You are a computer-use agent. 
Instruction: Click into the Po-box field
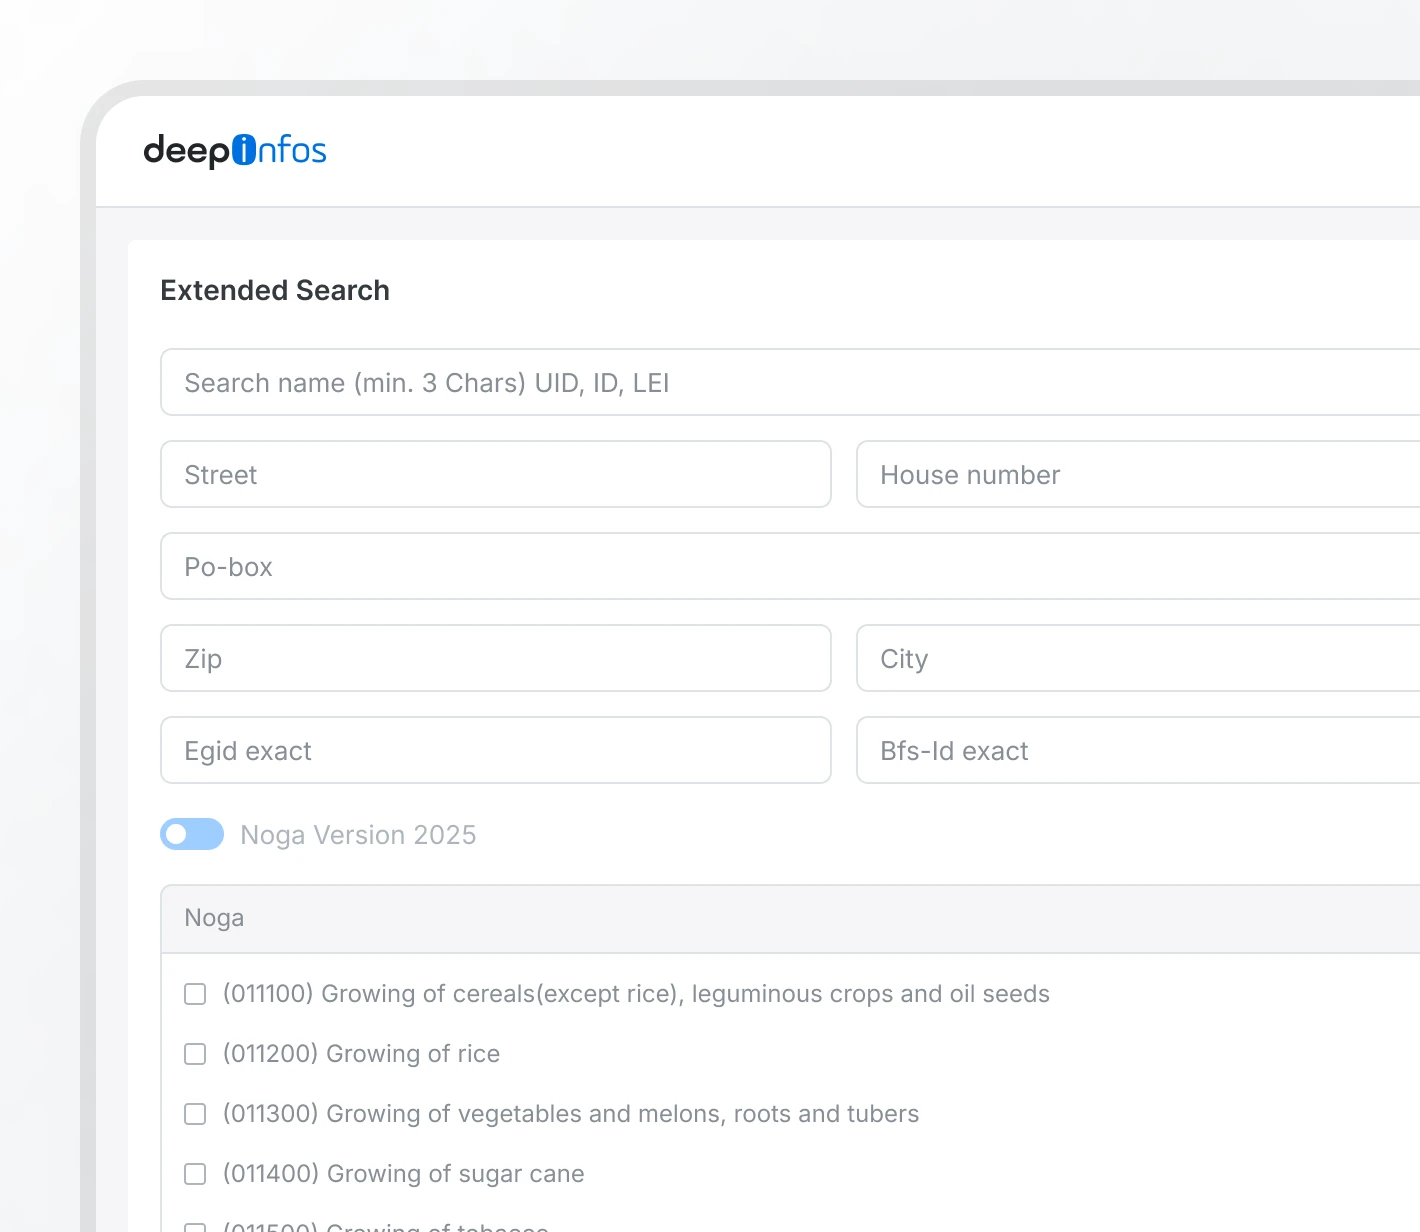pos(790,567)
